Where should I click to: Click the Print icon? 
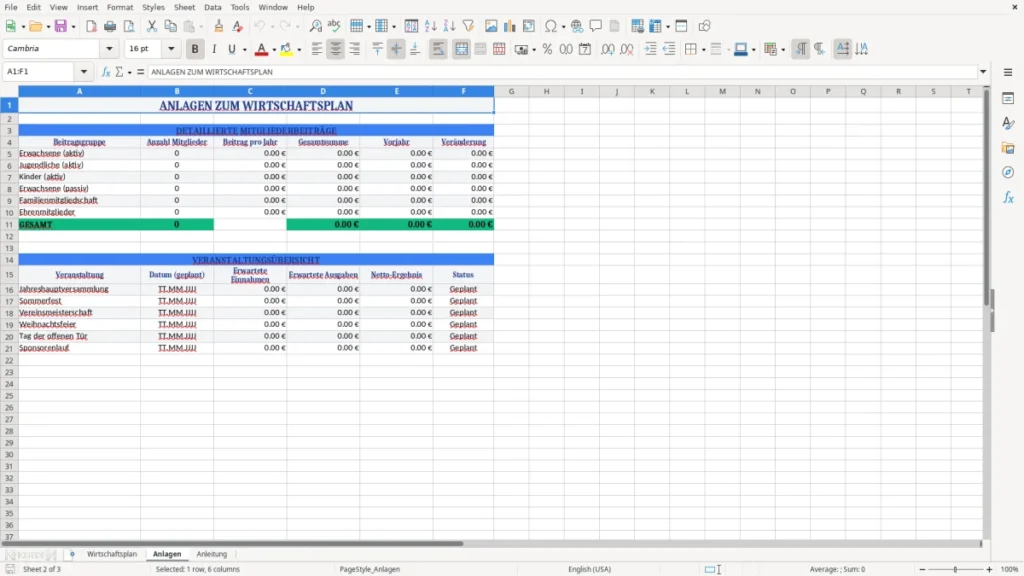110,26
